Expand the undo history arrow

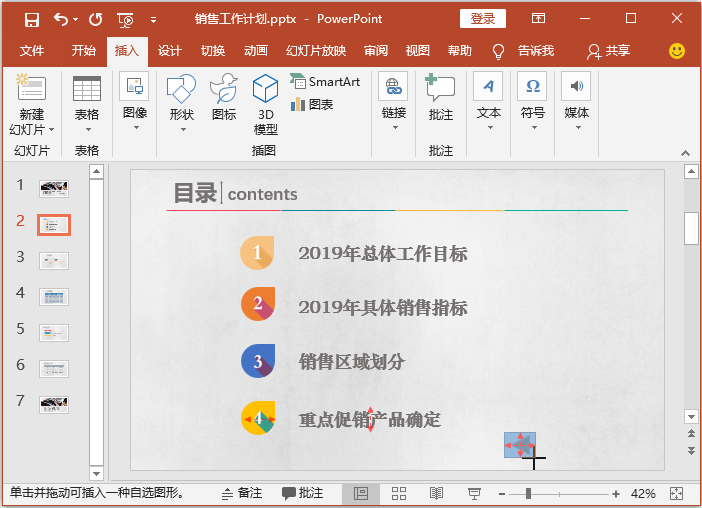(75, 19)
